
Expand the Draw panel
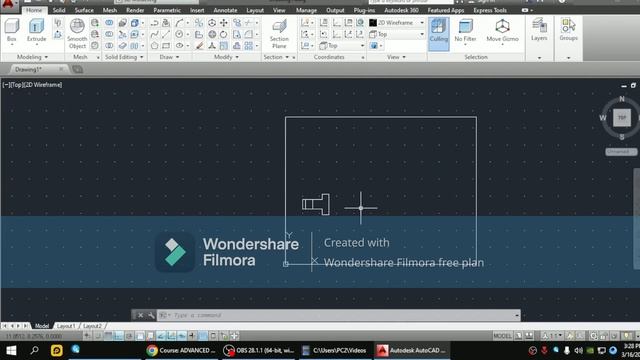point(169,57)
